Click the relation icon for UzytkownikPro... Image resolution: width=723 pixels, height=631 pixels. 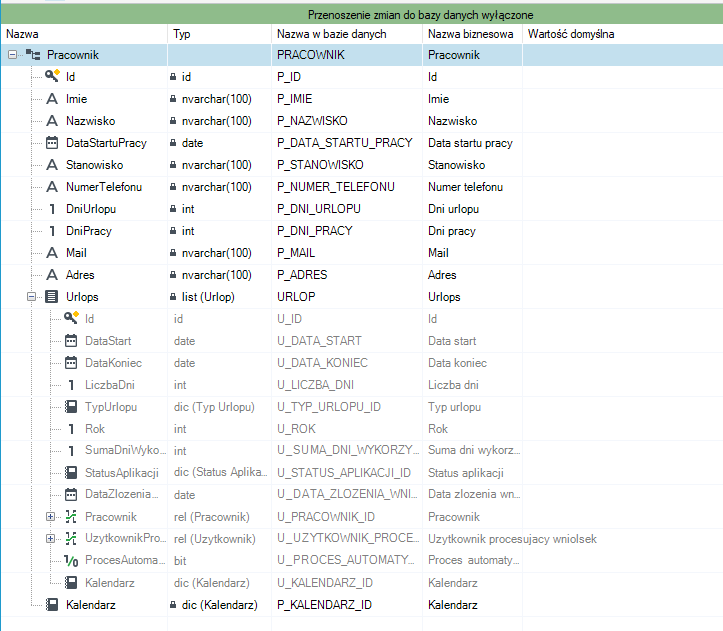coord(71,538)
